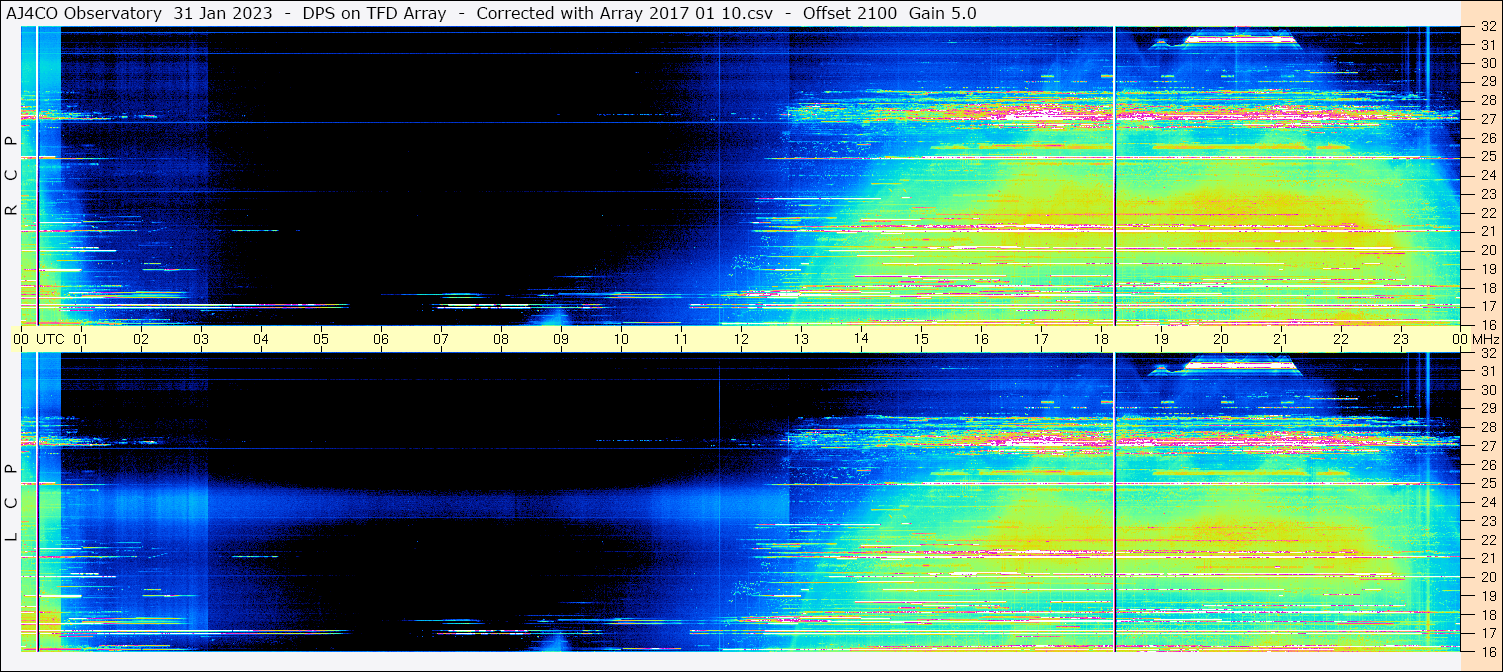1503x672 pixels.
Task: Click 24 MHz on the LCP frequency scale
Action: [x=1488, y=502]
